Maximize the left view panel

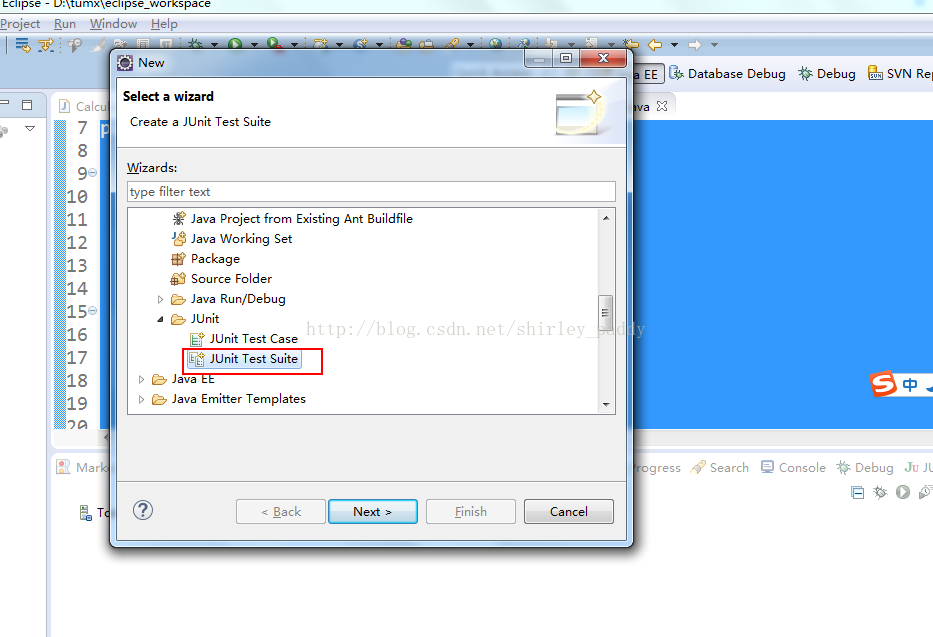click(27, 105)
